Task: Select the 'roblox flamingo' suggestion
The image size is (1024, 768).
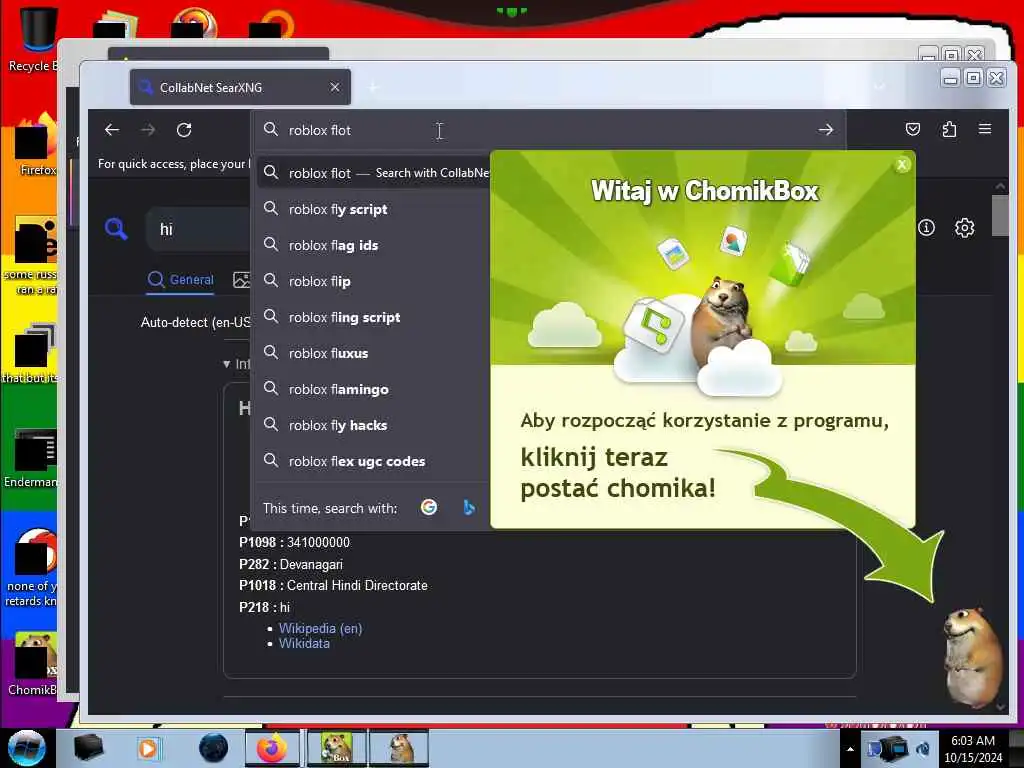Action: pos(374,389)
